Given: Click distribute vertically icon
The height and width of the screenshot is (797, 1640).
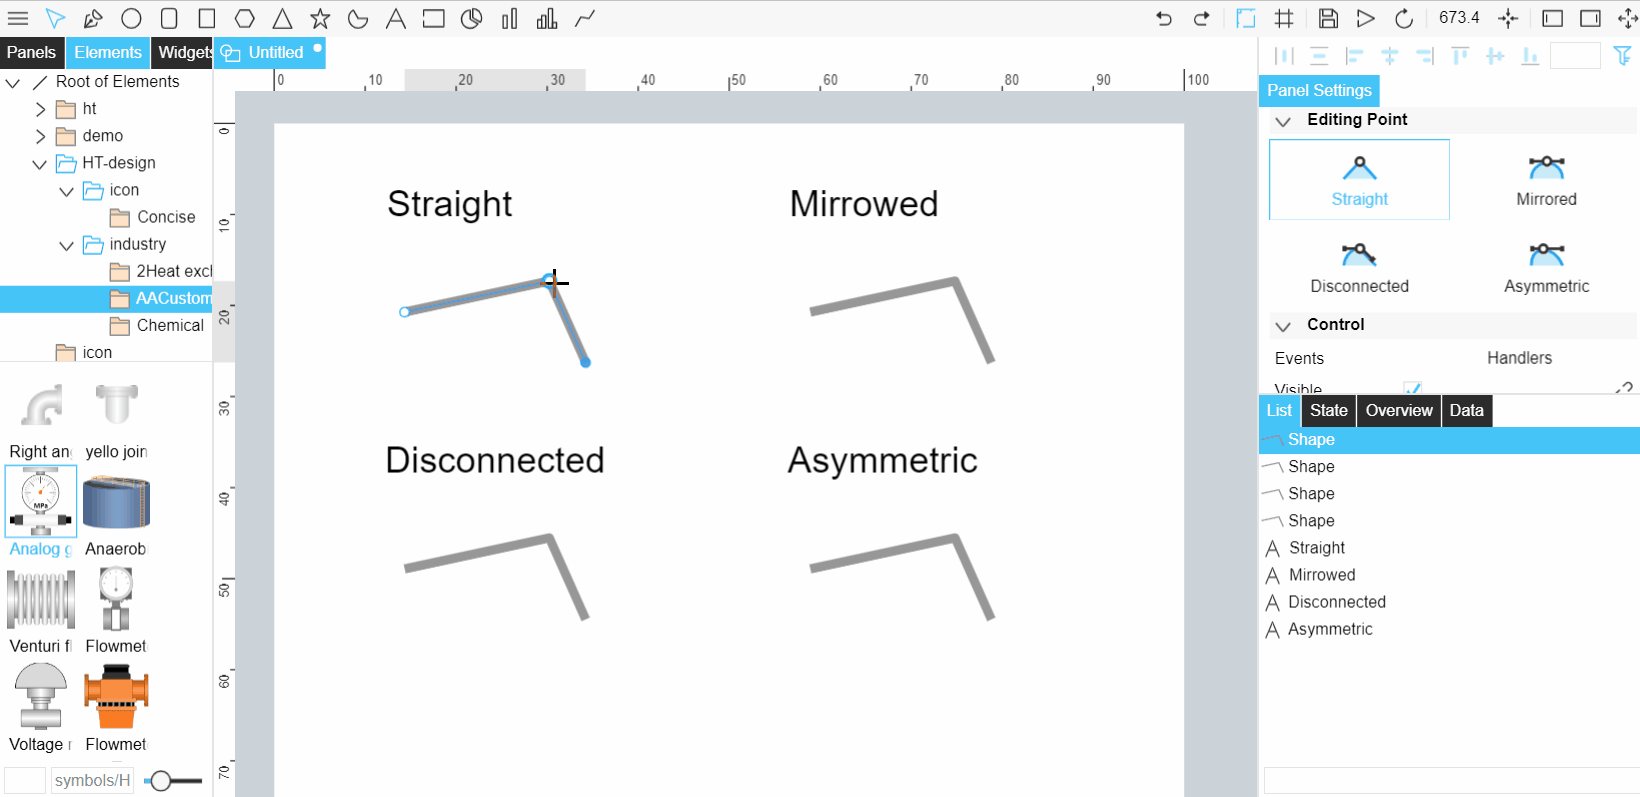Looking at the screenshot, I should [1320, 56].
